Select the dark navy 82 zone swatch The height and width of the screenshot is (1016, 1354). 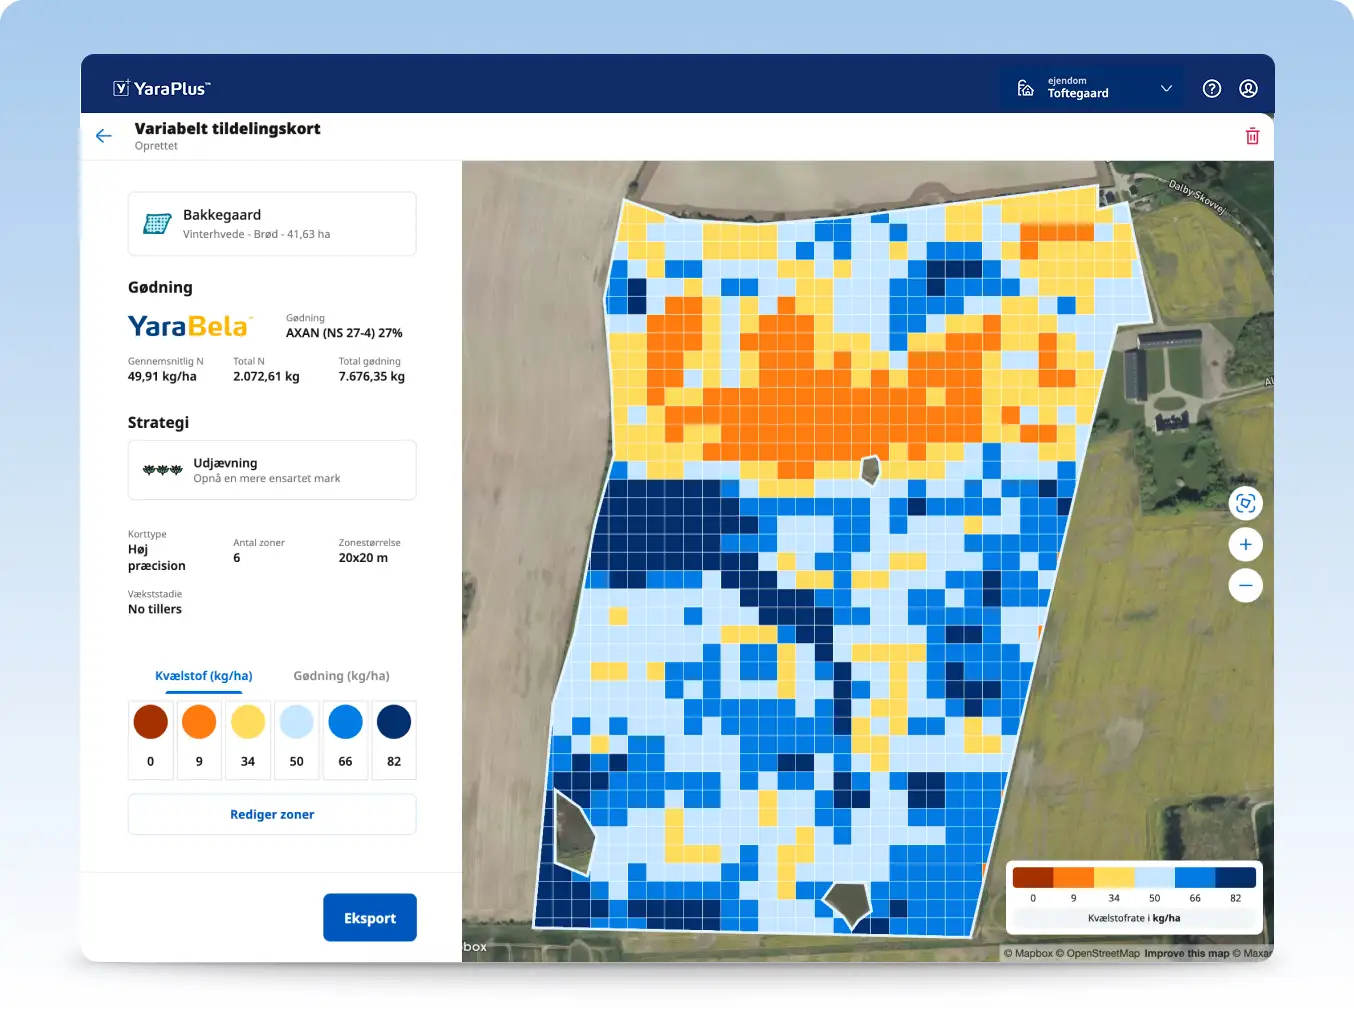tap(394, 722)
